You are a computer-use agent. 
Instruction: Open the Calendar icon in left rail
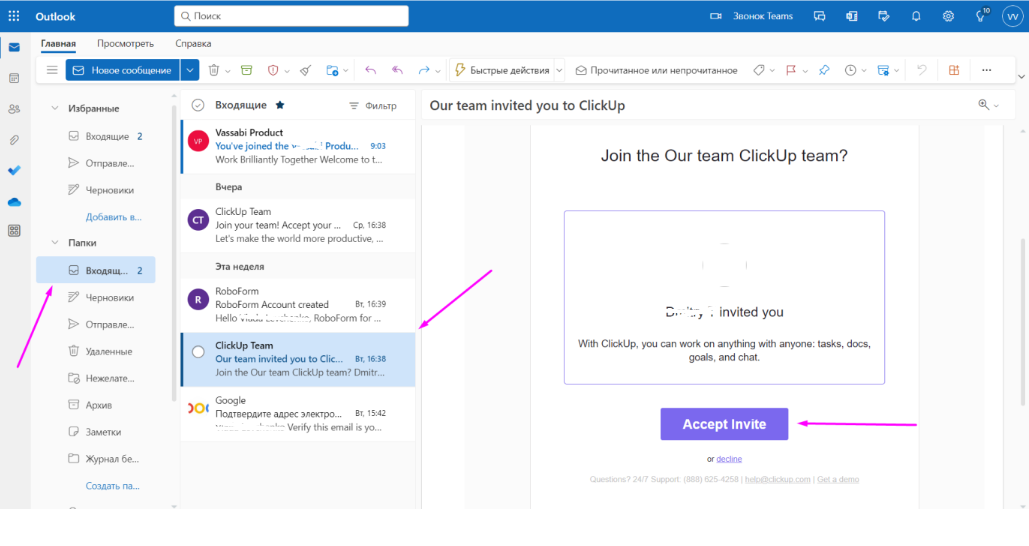point(14,78)
